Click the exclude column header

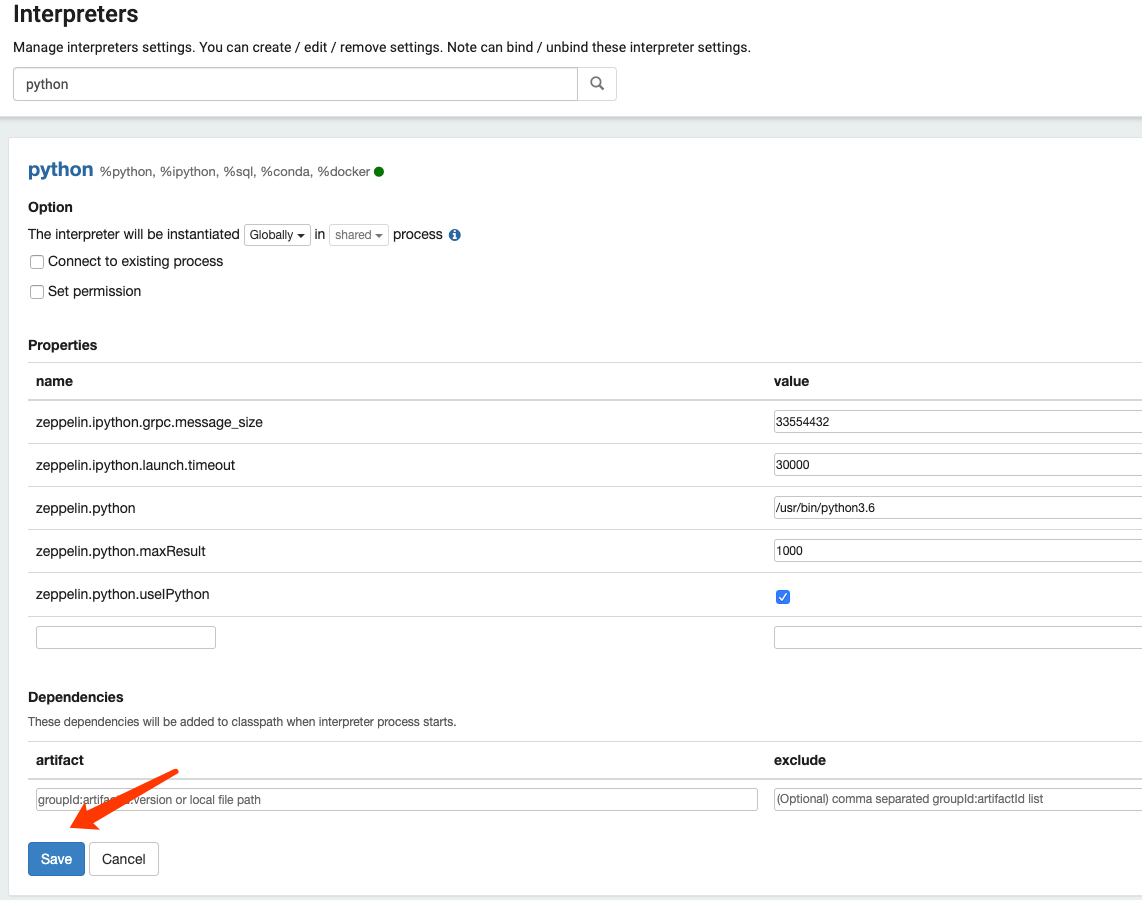(x=800, y=760)
